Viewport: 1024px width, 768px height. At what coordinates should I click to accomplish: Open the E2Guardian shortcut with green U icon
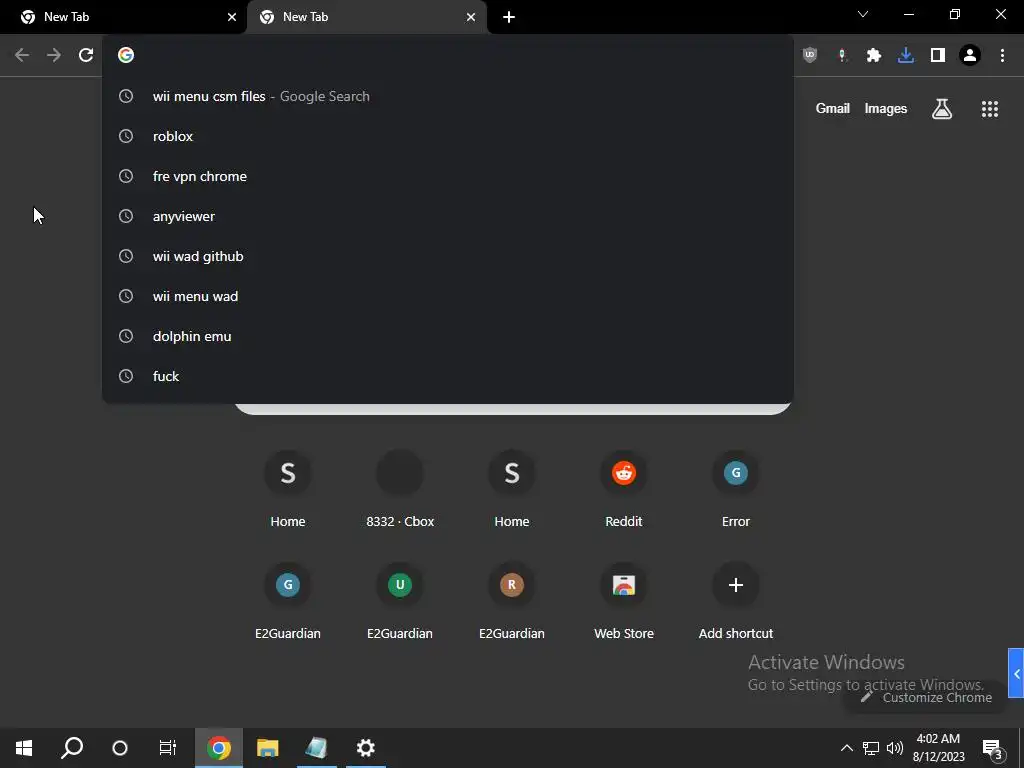point(400,599)
